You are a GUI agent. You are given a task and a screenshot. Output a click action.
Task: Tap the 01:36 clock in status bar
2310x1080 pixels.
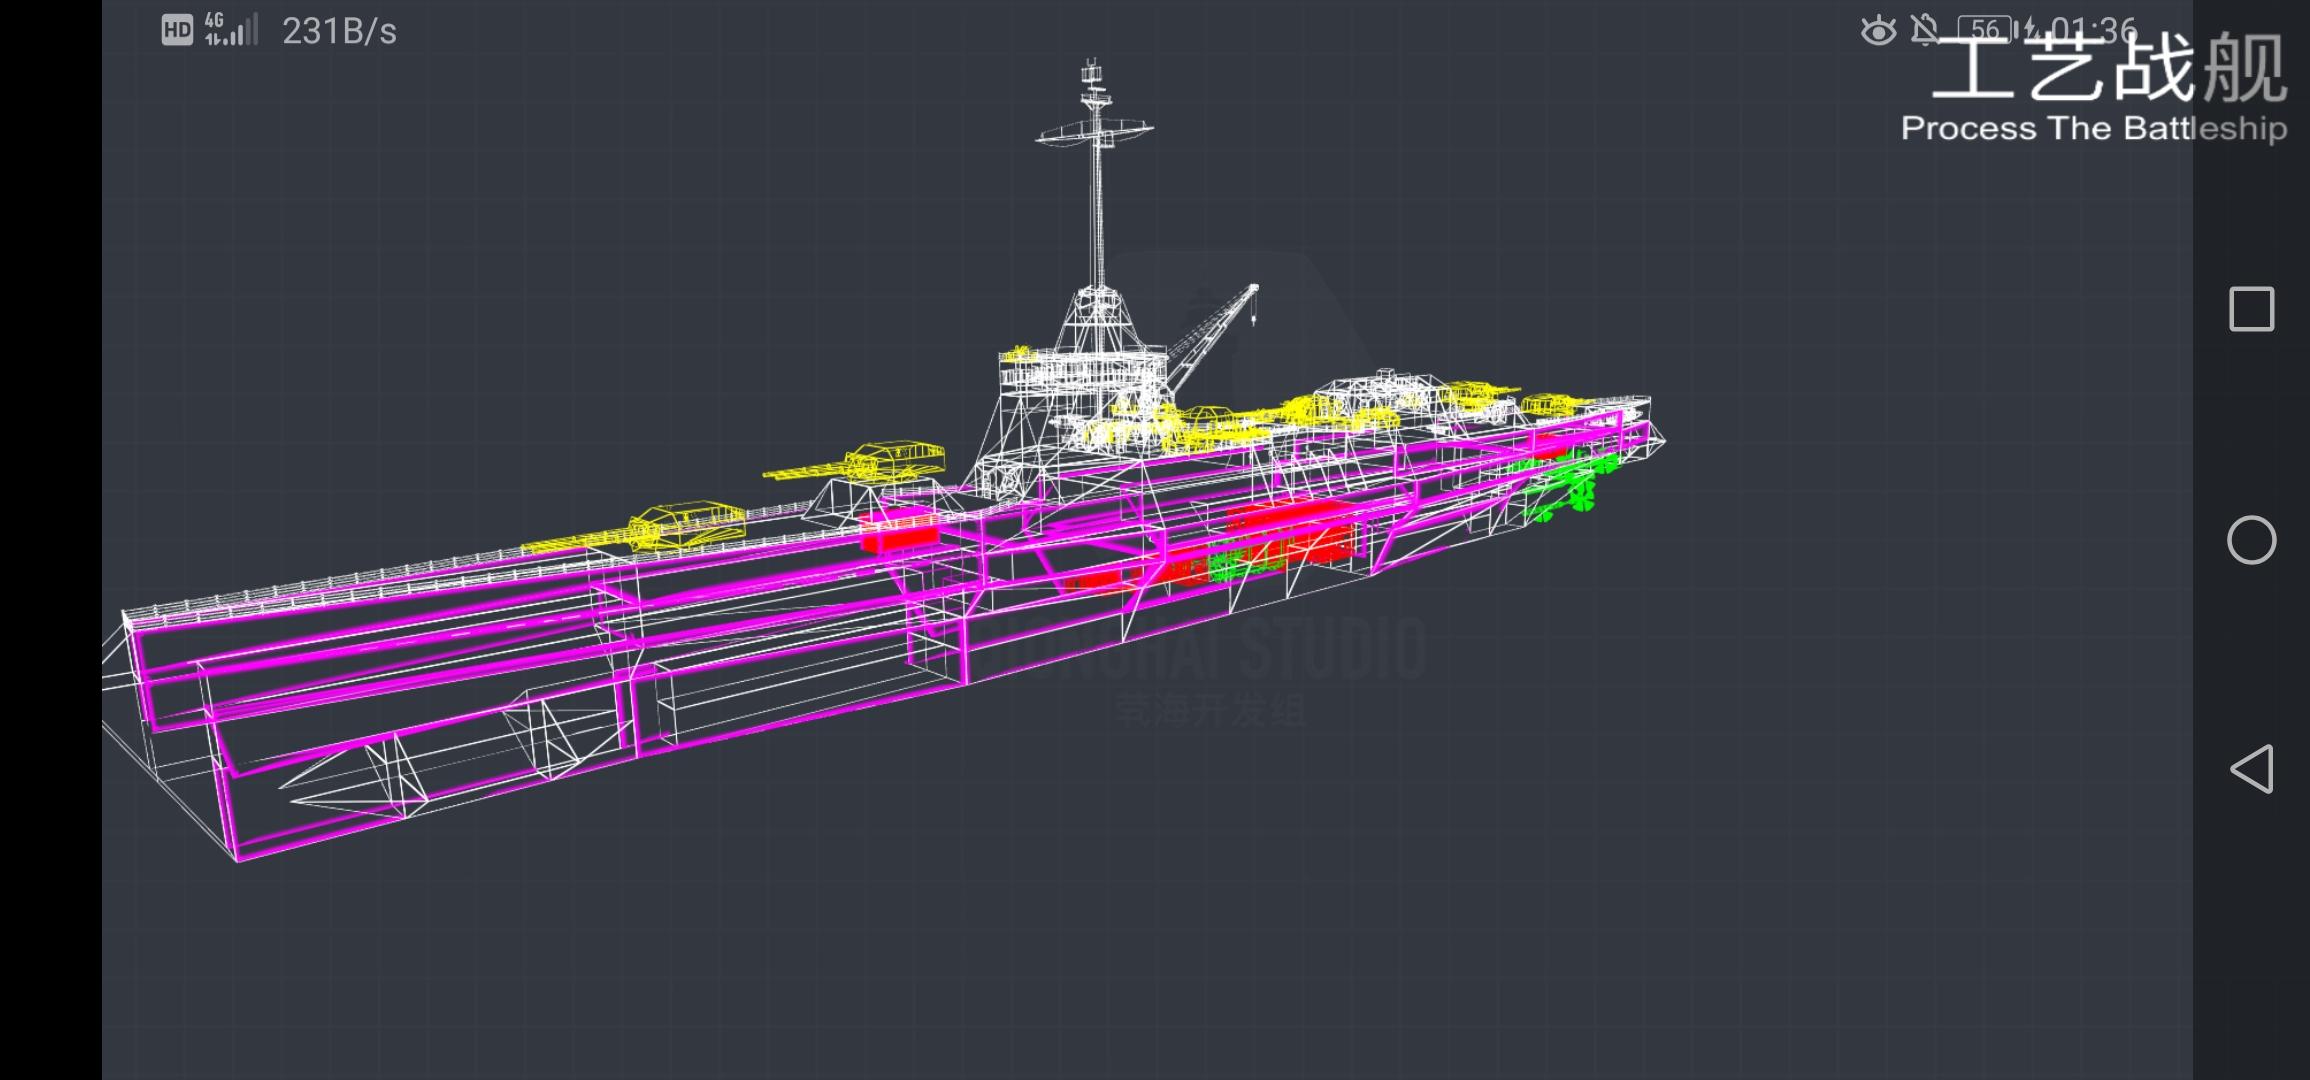(2092, 31)
